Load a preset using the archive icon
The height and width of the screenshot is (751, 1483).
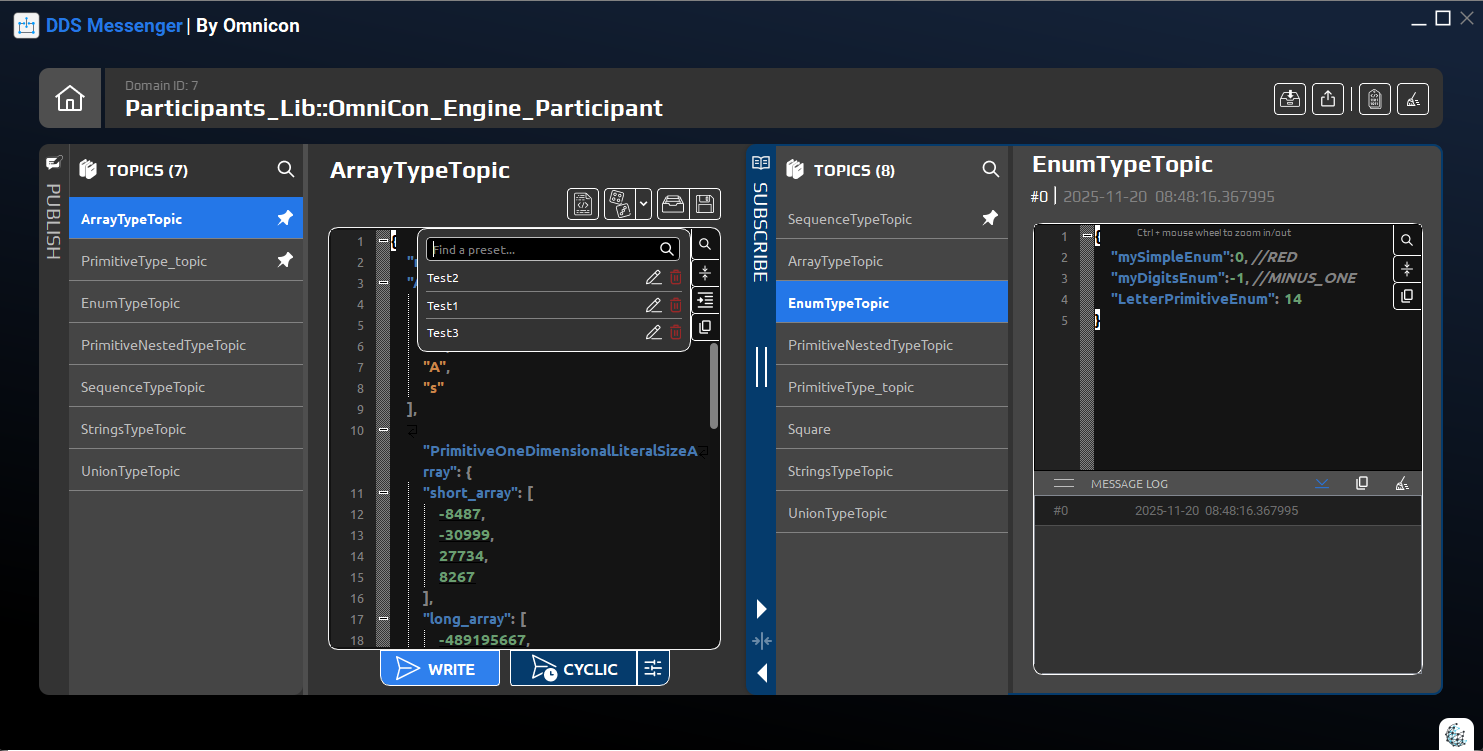673,203
